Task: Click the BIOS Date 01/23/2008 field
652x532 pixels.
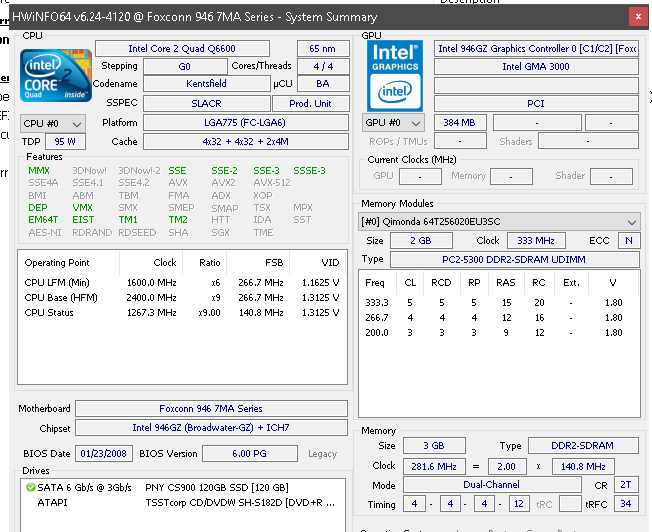Action: point(104,453)
